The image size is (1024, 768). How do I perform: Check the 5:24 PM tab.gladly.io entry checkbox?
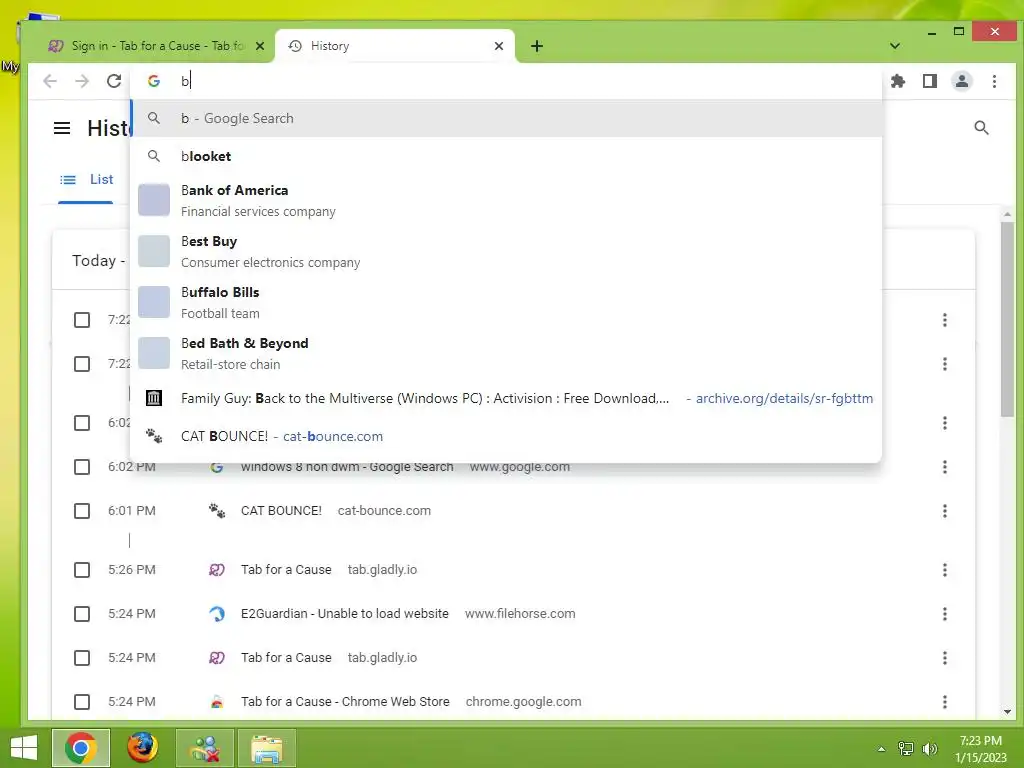coord(82,658)
